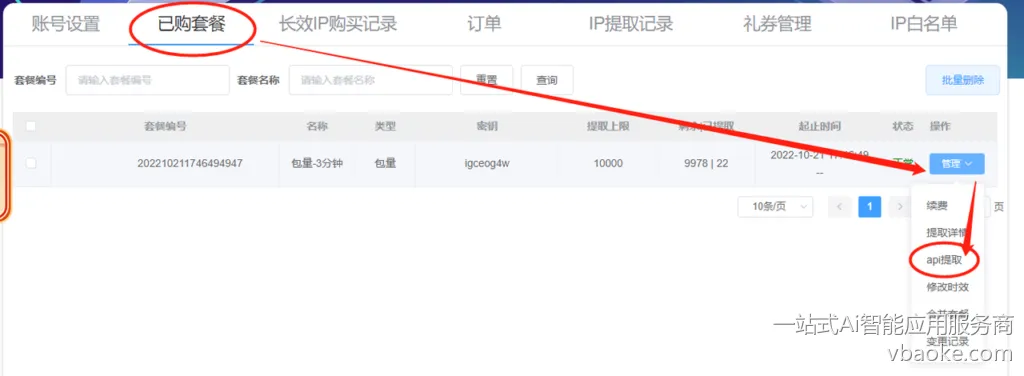The width and height of the screenshot is (1024, 376).
Task: Go to the previous page arrow
Action: tap(840, 207)
